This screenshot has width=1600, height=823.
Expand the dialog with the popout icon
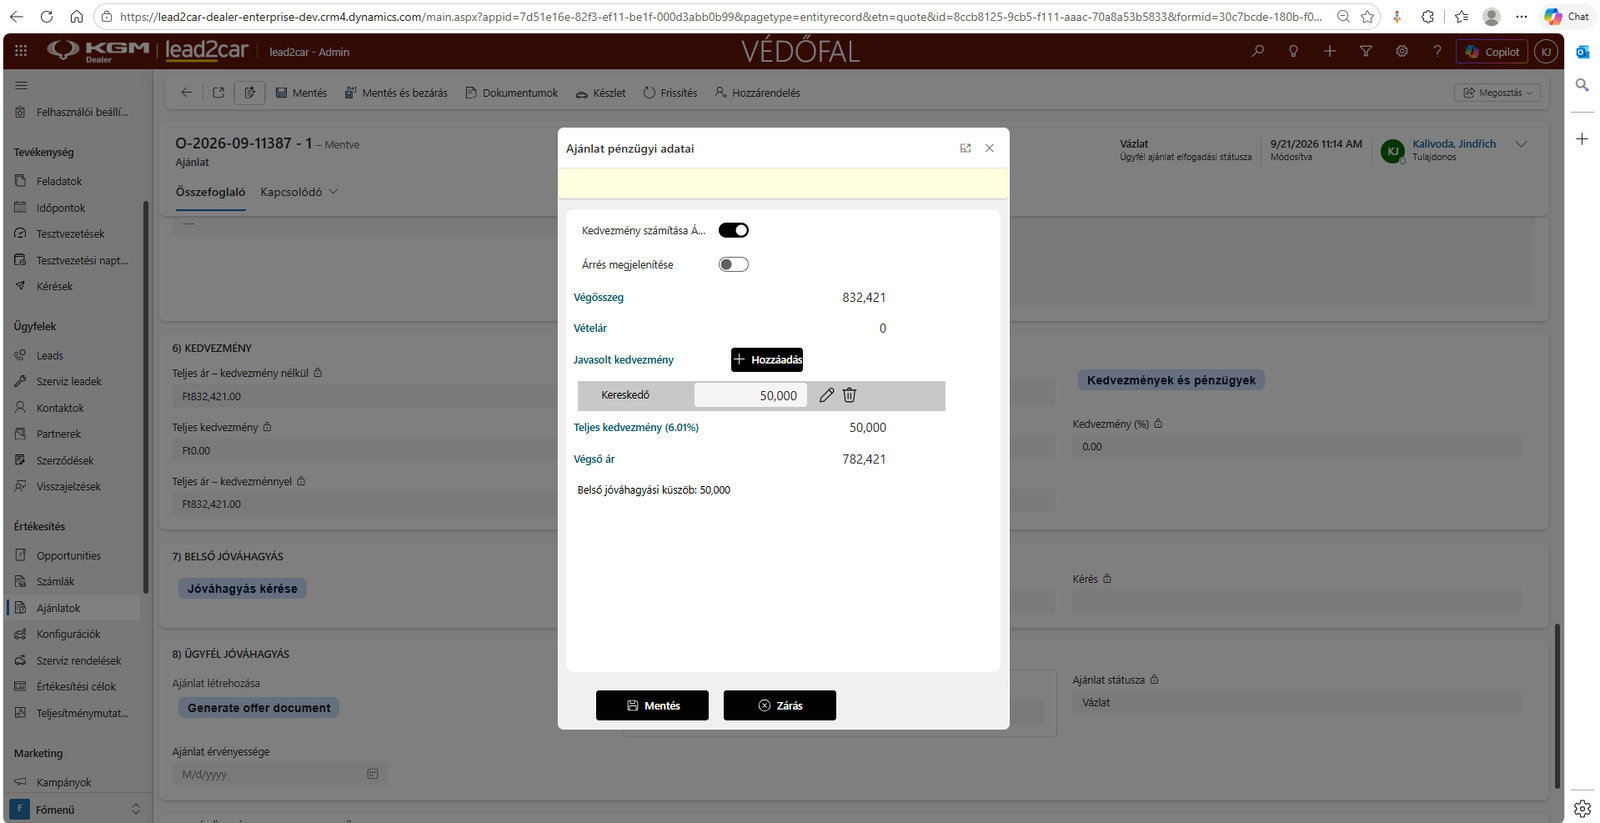point(965,148)
